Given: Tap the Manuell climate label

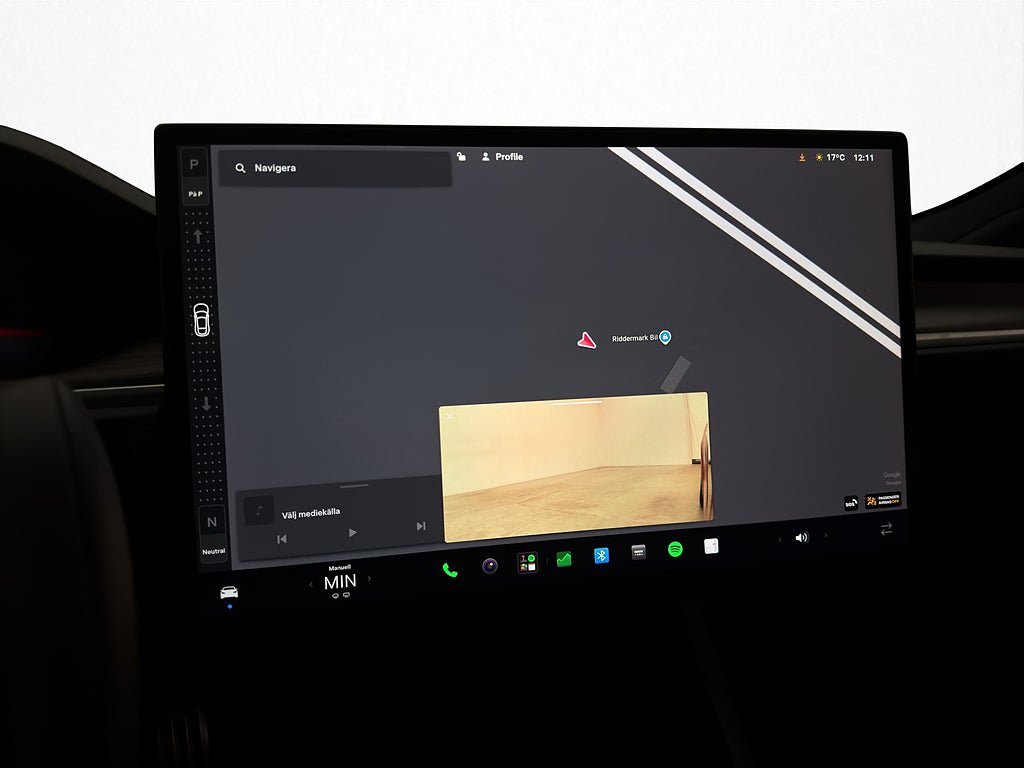Looking at the screenshot, I should (340, 568).
